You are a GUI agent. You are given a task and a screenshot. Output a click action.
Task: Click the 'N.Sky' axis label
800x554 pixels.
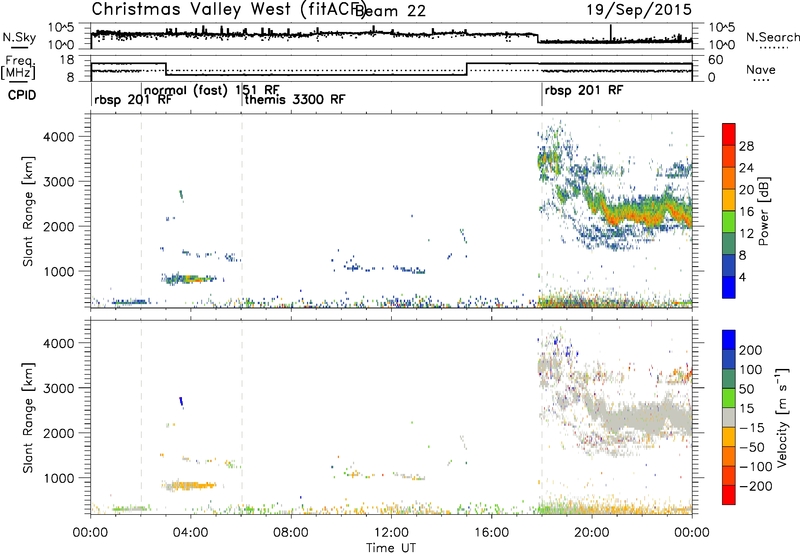[x=19, y=37]
